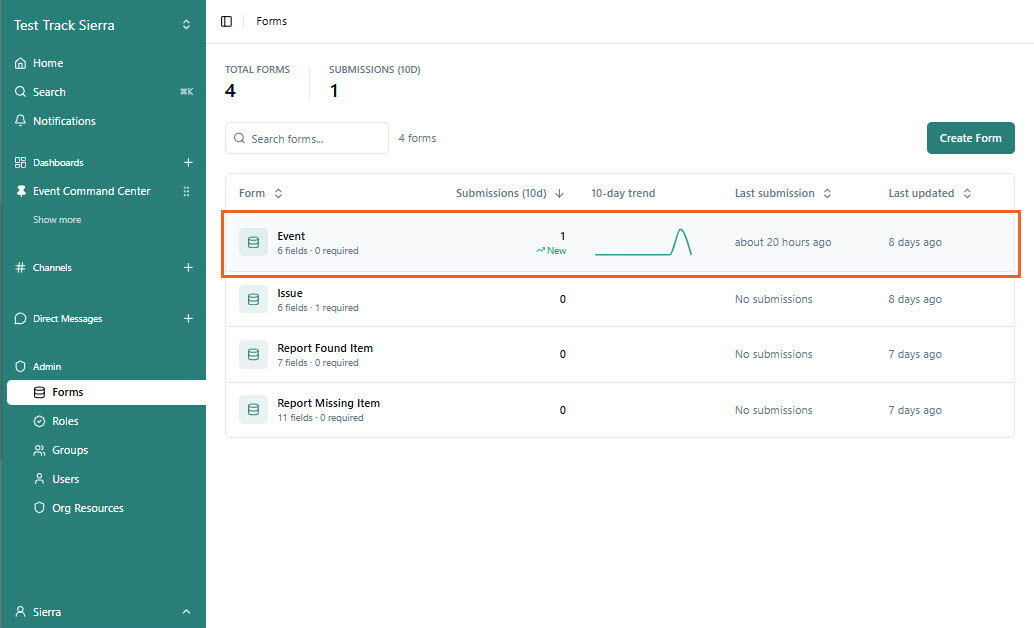Click the TOTAL FORMS stat
This screenshot has width=1034, height=628.
tap(257, 82)
